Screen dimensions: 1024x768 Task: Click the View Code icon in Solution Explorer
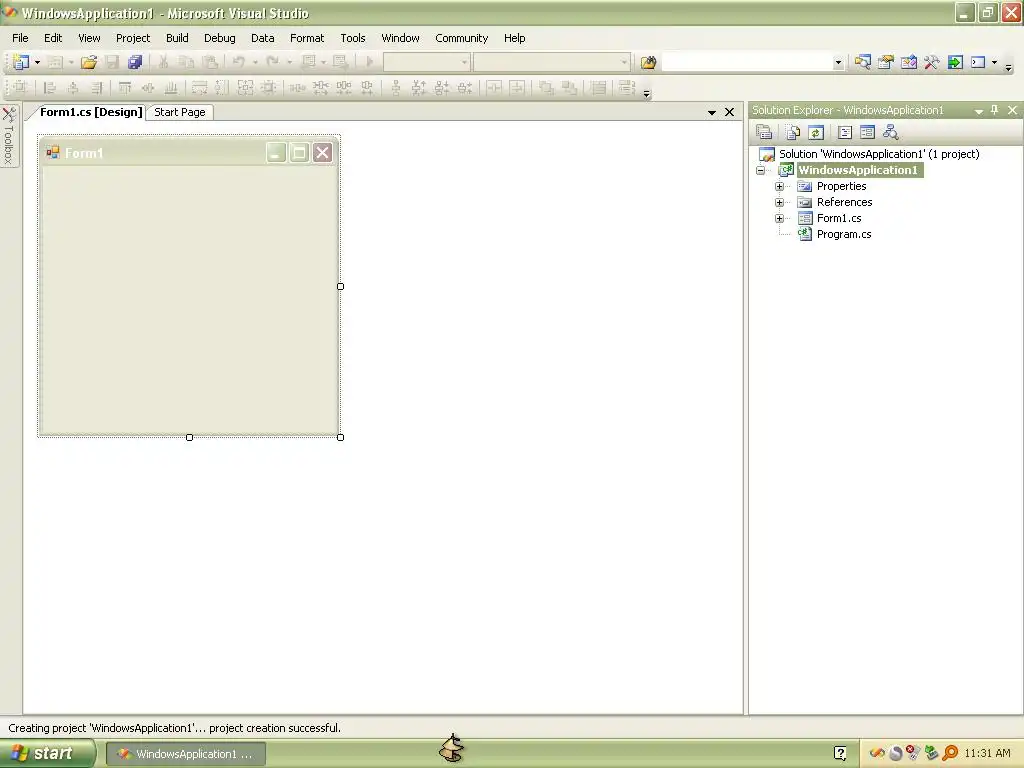(844, 133)
